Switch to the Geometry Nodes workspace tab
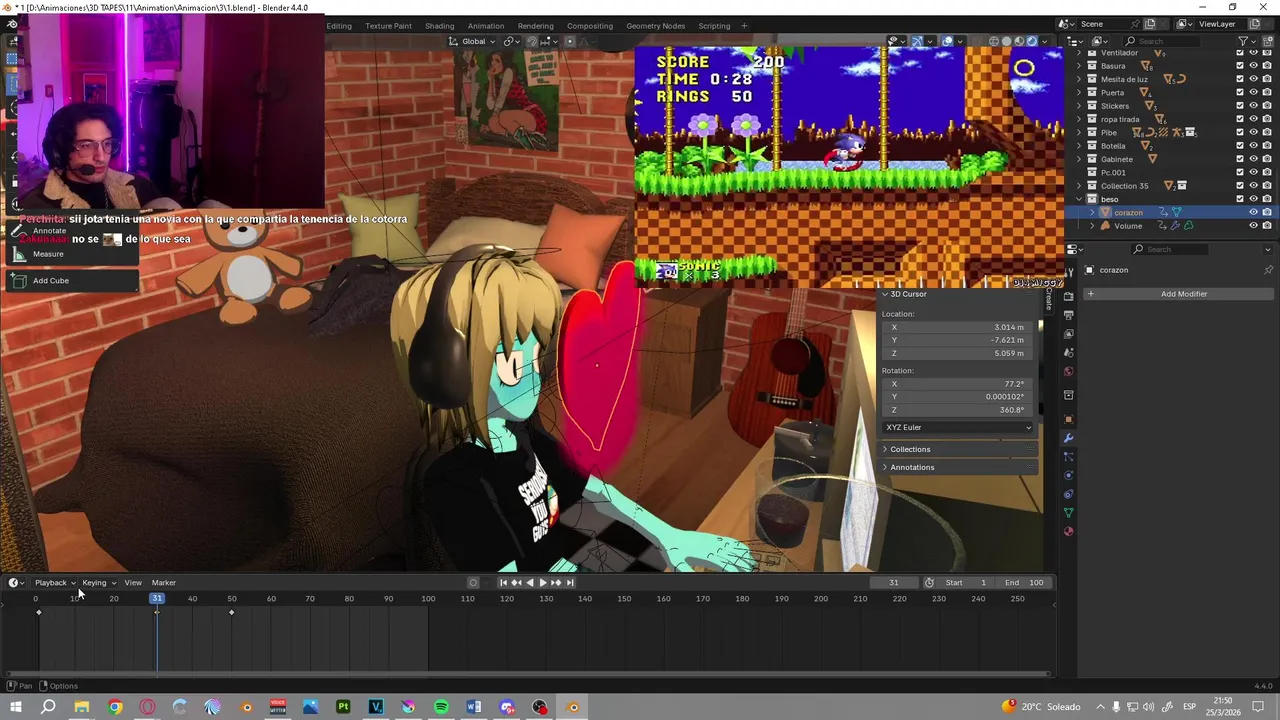 click(x=655, y=26)
